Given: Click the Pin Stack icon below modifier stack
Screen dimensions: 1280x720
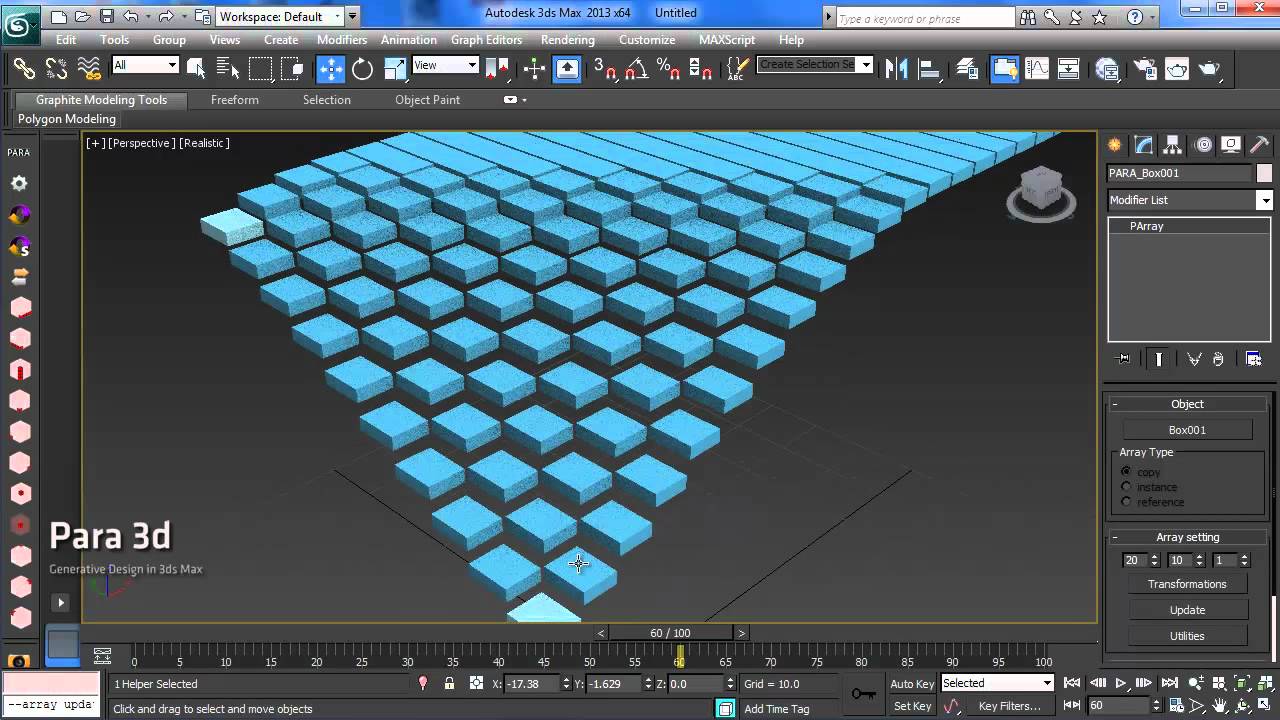Looking at the screenshot, I should pos(1122,358).
